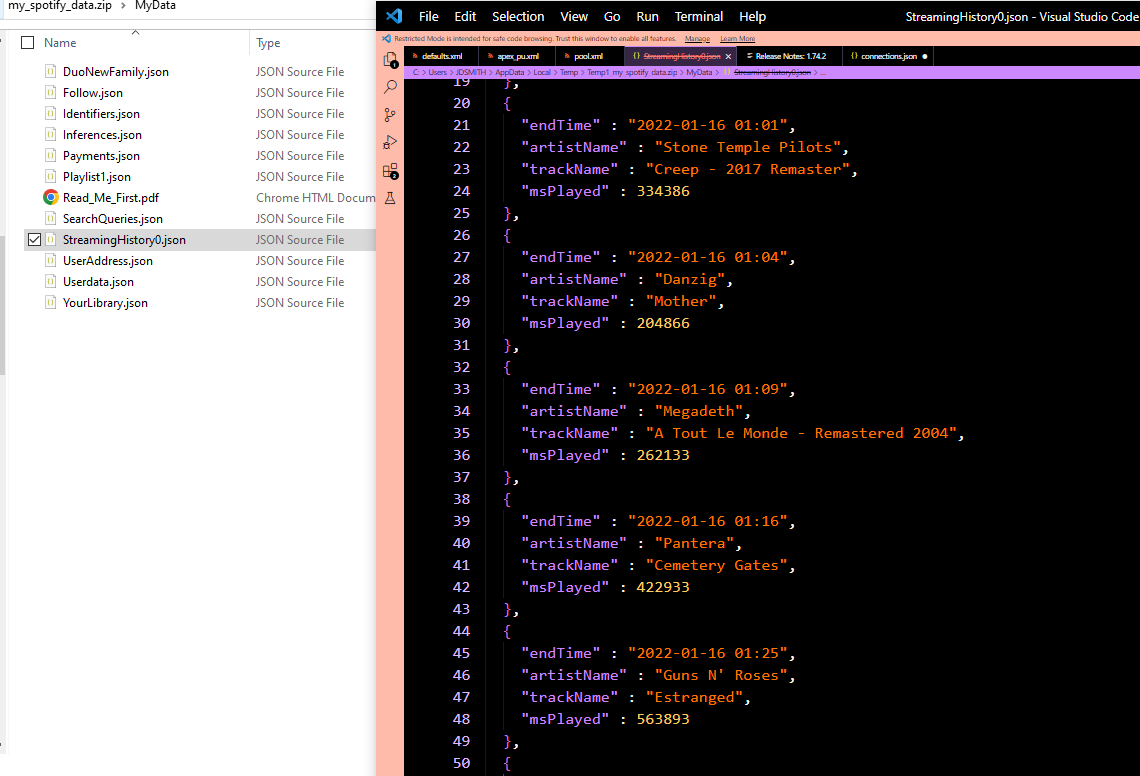Click Learn More link in banner

tap(737, 39)
